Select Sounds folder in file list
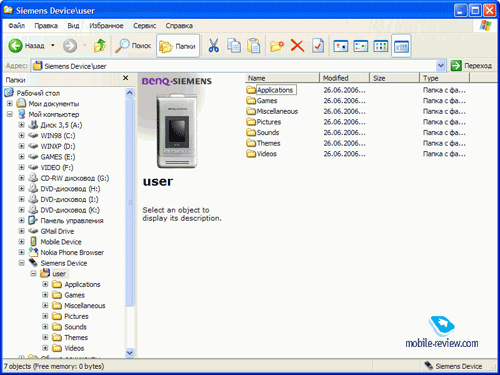500x375 pixels. (268, 133)
